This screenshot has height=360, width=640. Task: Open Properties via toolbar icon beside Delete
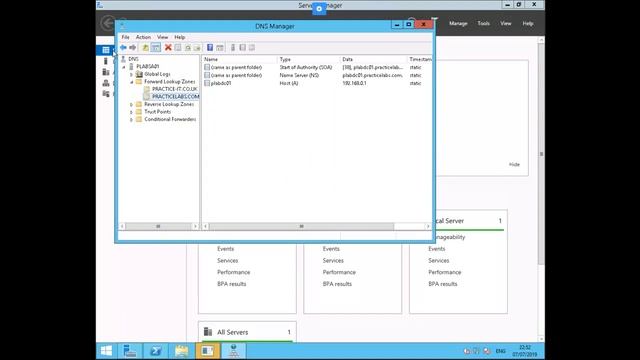coord(178,48)
